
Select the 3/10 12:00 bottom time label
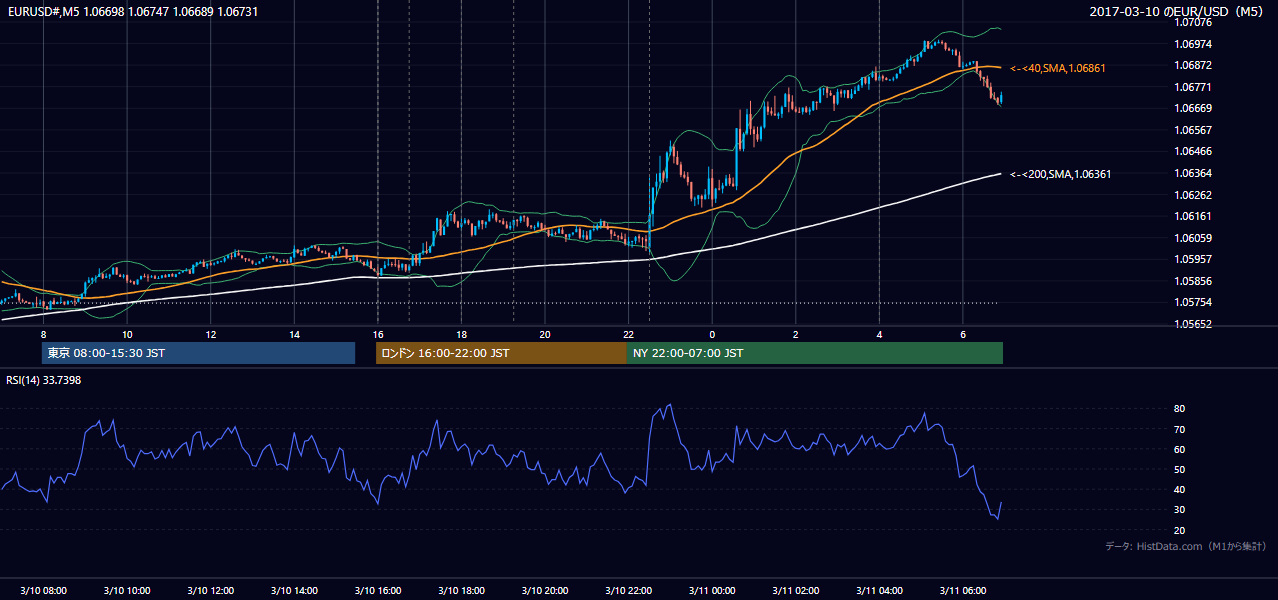click(211, 591)
